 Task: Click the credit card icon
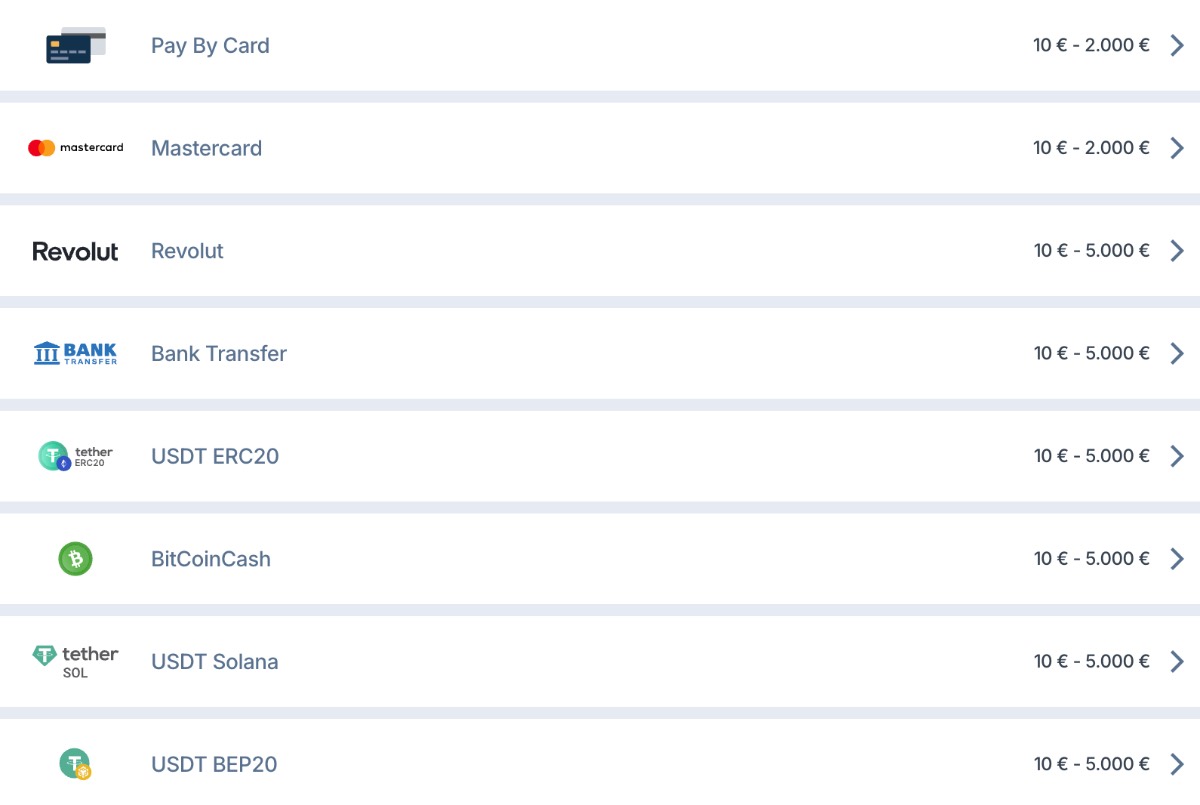[76, 46]
